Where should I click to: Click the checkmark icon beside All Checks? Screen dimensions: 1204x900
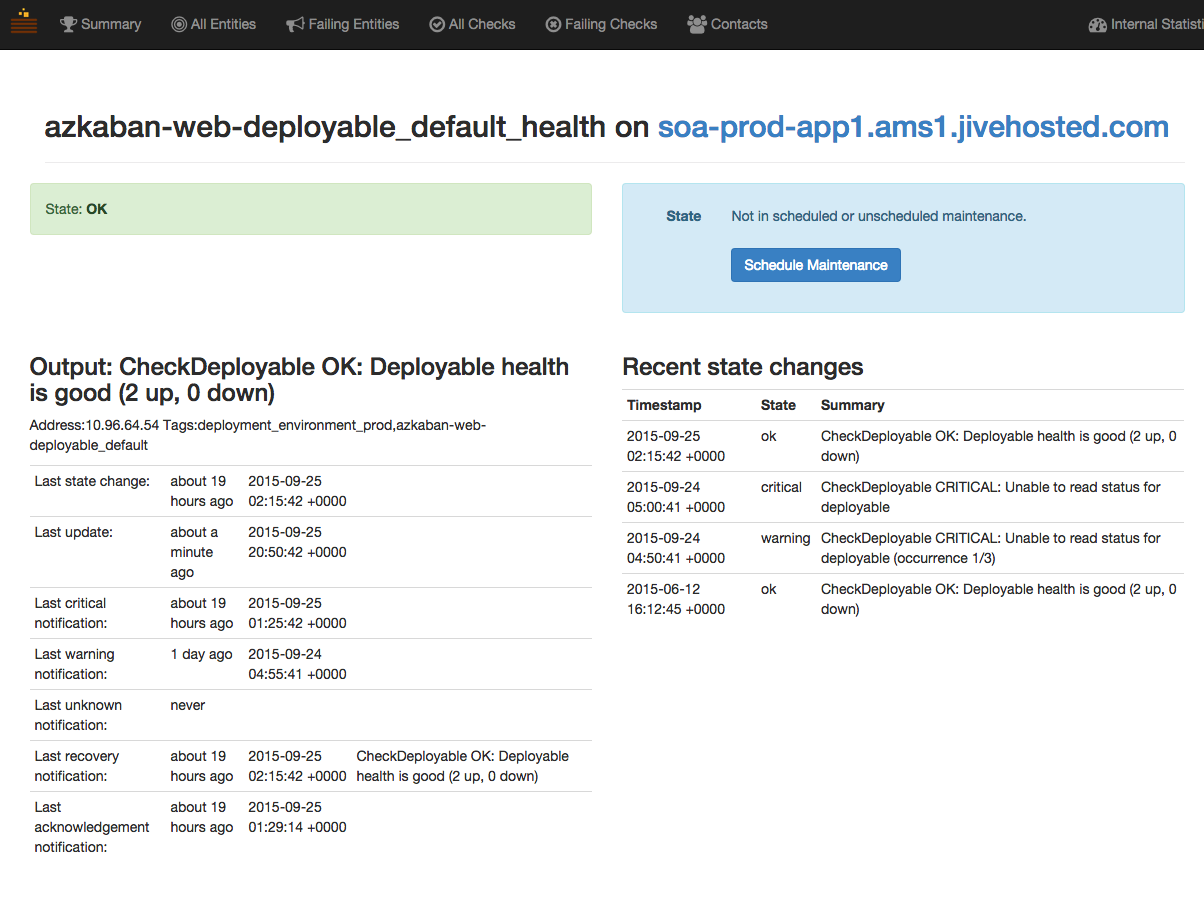tap(437, 24)
